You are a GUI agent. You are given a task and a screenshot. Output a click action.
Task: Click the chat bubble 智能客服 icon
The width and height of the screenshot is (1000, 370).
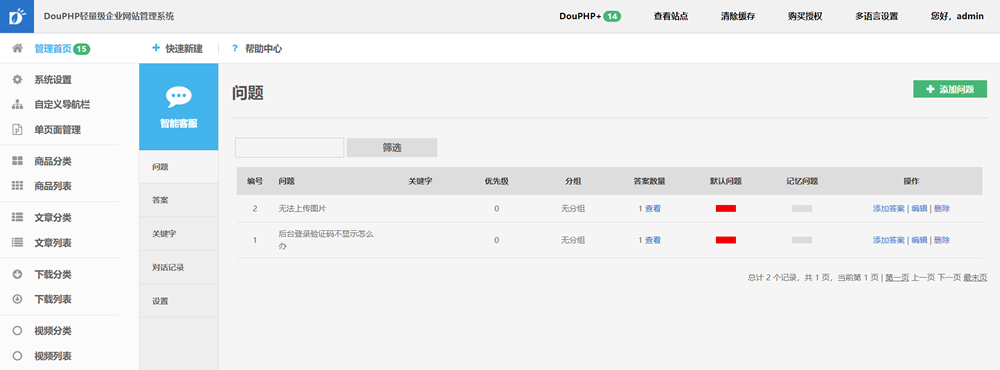pos(179,97)
